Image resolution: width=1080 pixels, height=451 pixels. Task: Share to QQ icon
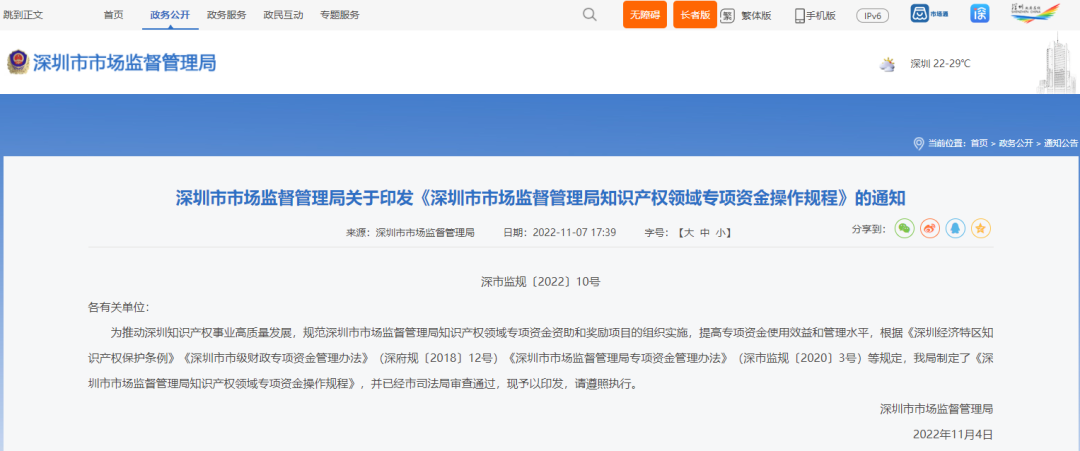[x=955, y=229]
